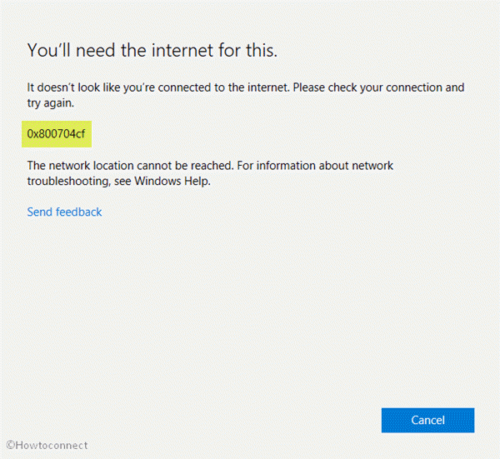Screen dimensions: 500x459
Task: Open the Send feedback link
Action: pos(64,212)
